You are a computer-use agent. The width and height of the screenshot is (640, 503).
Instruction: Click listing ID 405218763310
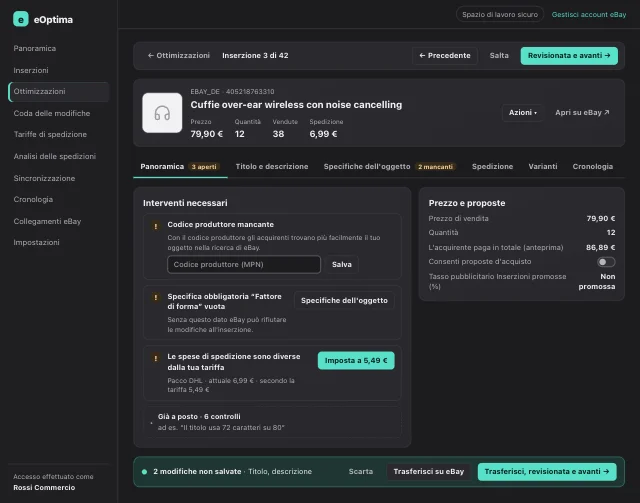(250, 91)
